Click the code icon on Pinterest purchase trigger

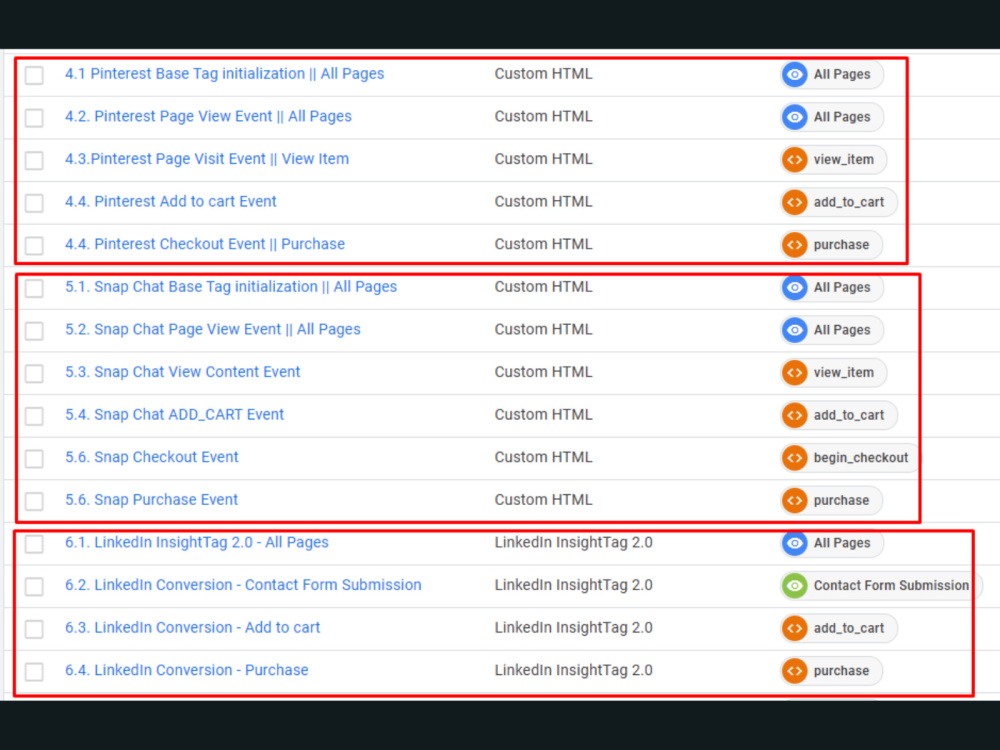pos(794,244)
